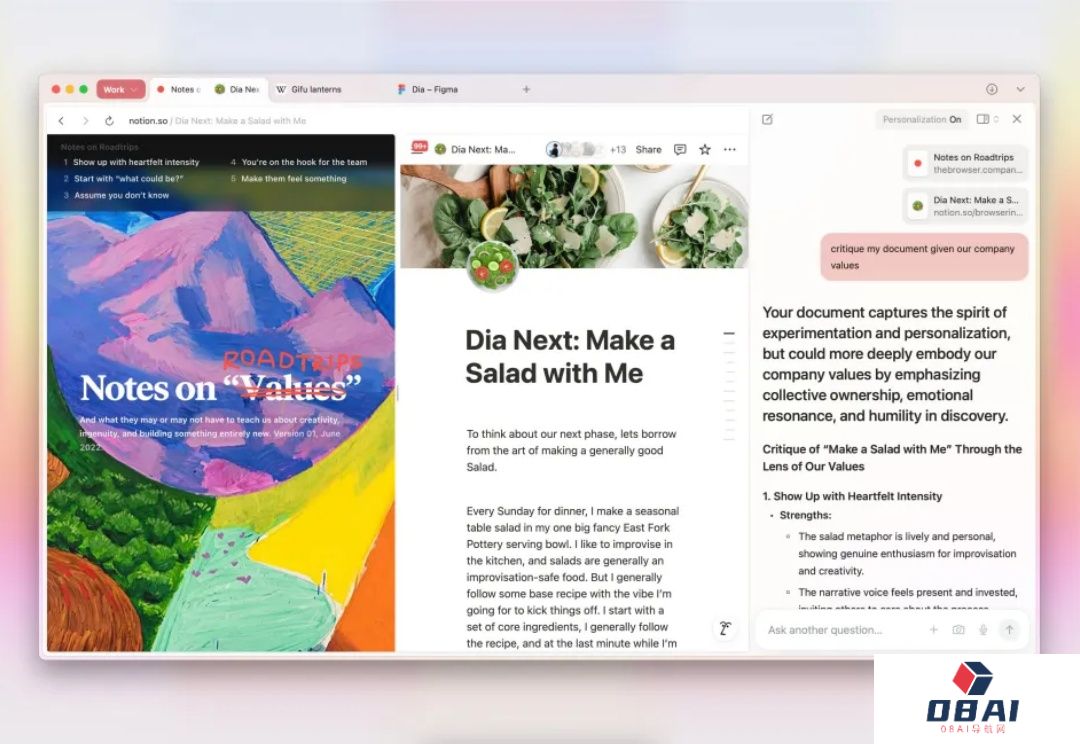Click the "Your document captures the spirit" summary
1080x744 pixels.
click(x=886, y=364)
